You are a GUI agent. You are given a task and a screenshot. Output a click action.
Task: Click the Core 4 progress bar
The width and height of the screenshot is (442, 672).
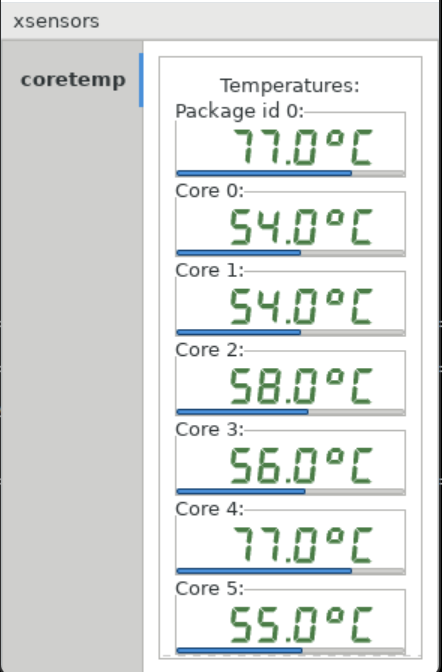(290, 571)
